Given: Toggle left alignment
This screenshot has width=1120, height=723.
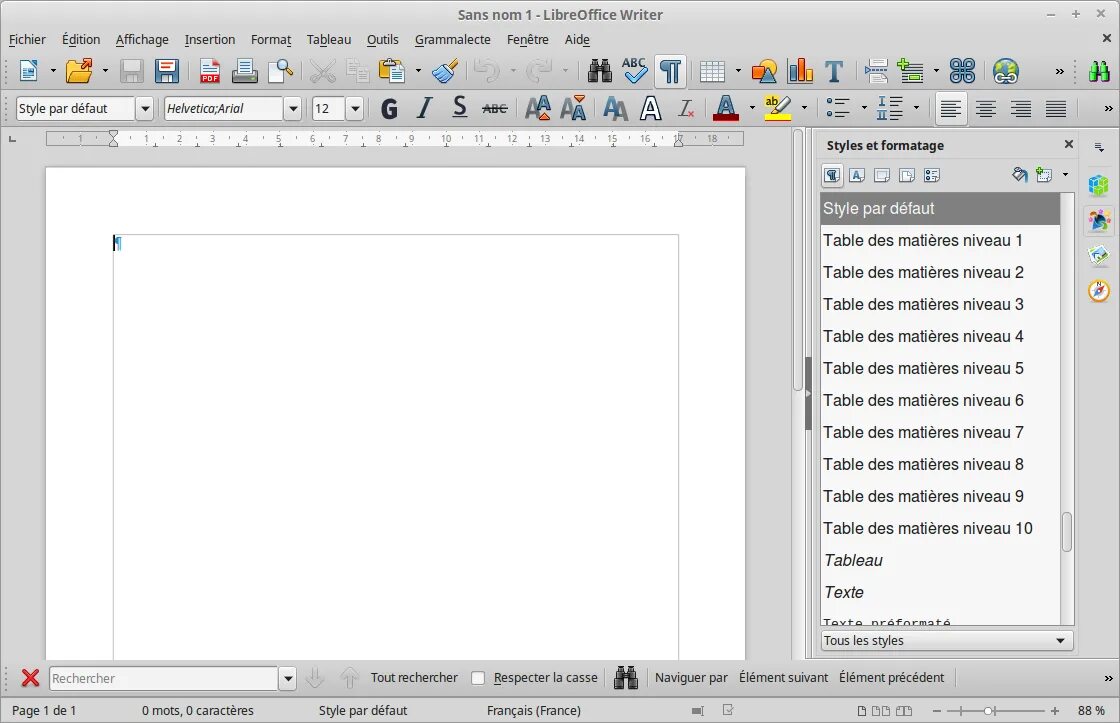Looking at the screenshot, I should 950,109.
